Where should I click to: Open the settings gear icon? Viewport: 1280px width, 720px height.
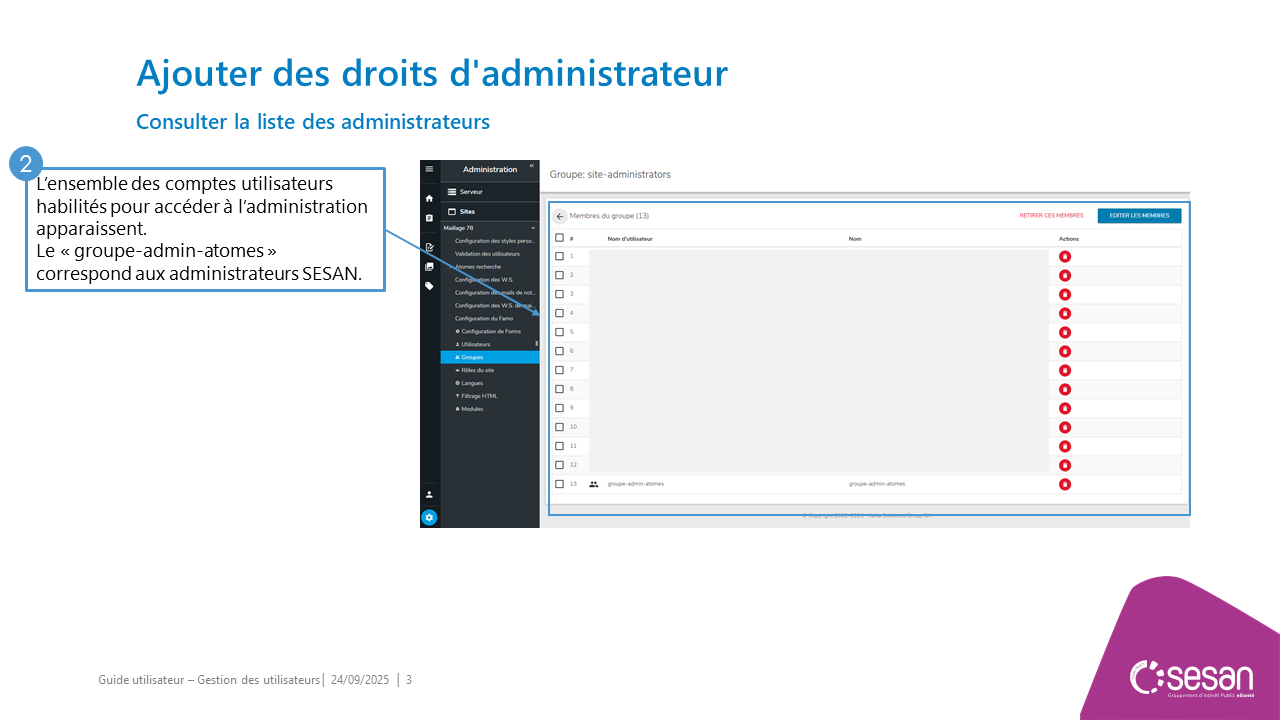[429, 517]
